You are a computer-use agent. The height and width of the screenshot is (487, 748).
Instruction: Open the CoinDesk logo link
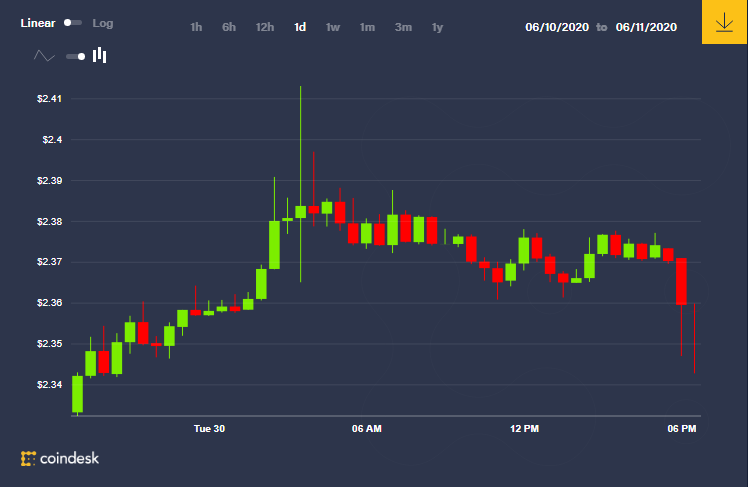coord(60,458)
